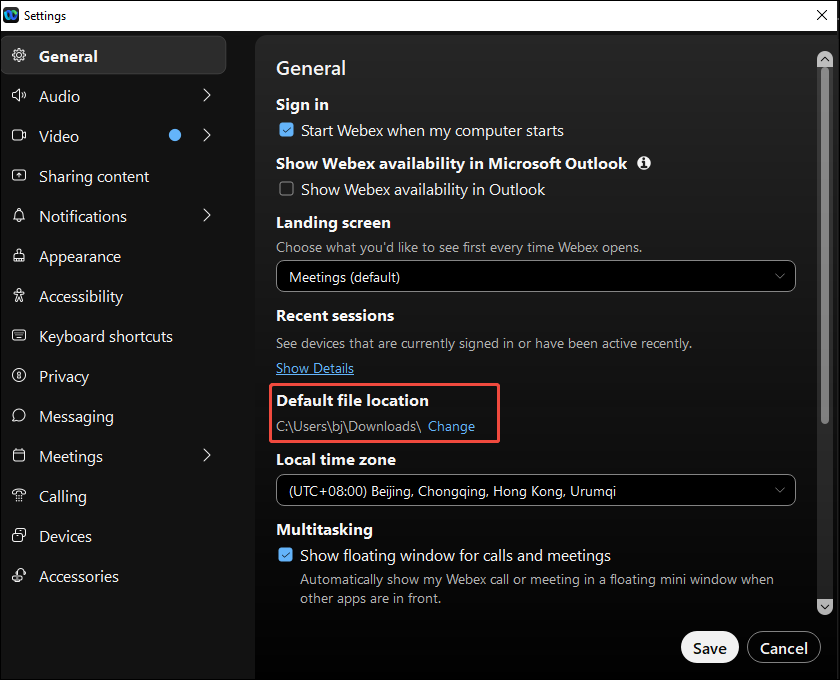Click Show Details under Recent sessions

tap(314, 368)
